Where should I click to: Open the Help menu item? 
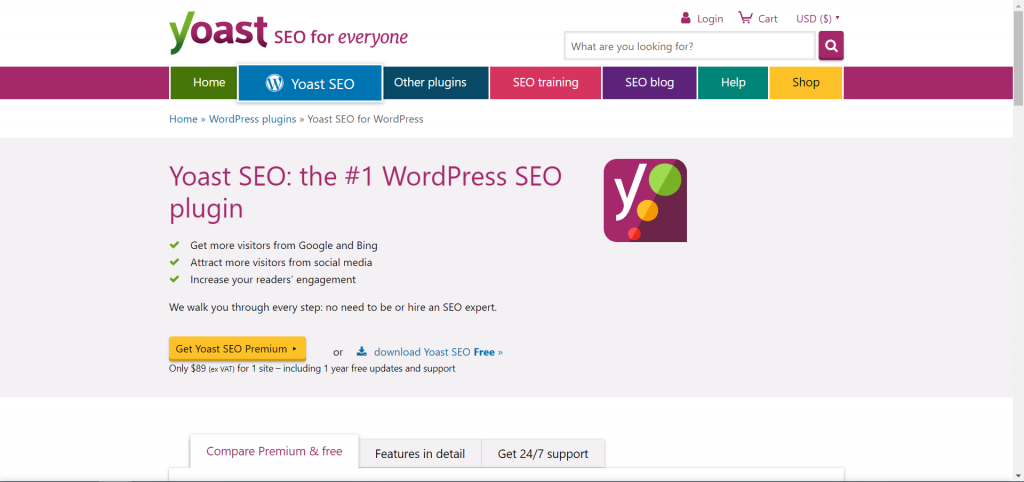733,82
